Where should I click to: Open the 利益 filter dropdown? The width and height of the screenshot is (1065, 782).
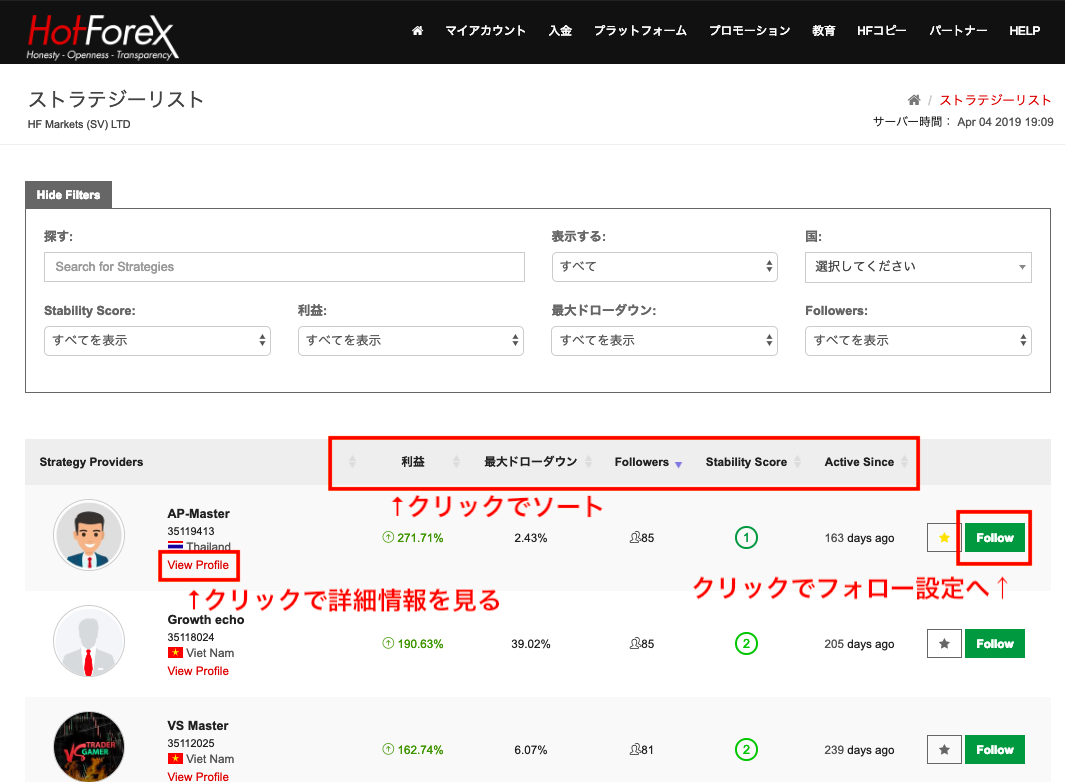click(411, 340)
